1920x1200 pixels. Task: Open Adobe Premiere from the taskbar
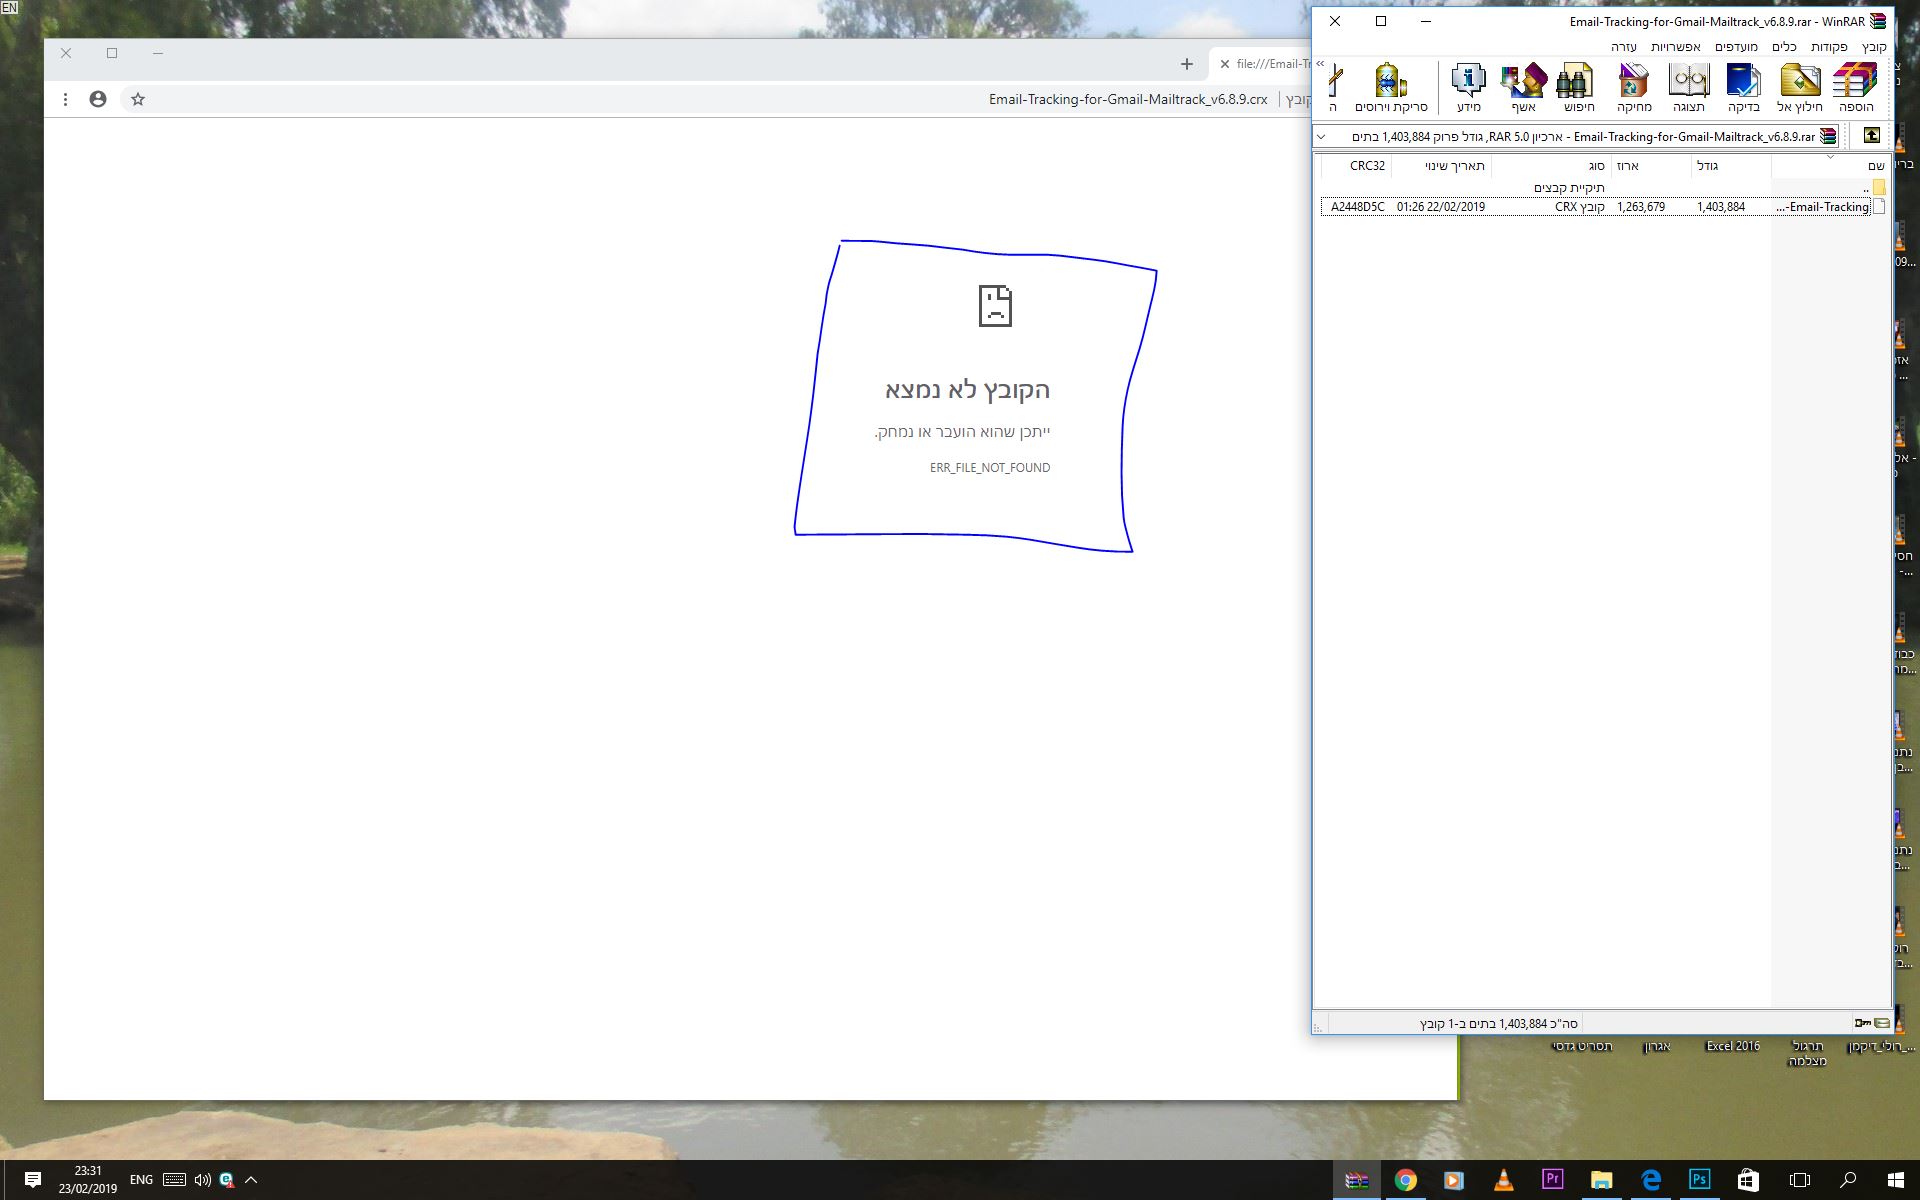pos(1552,1180)
